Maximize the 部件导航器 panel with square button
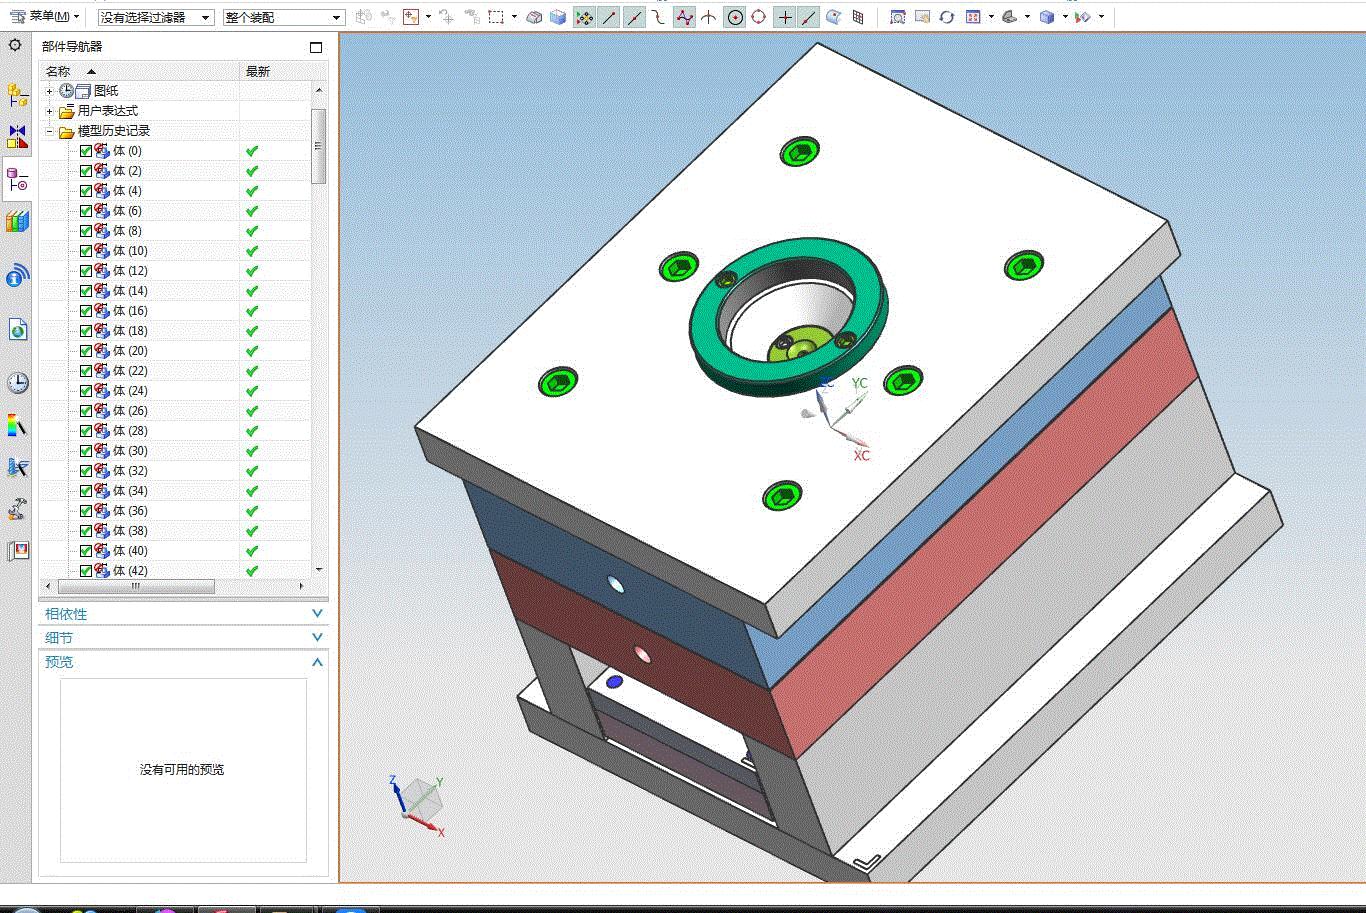Screen dimensions: 1366x913 [316, 47]
